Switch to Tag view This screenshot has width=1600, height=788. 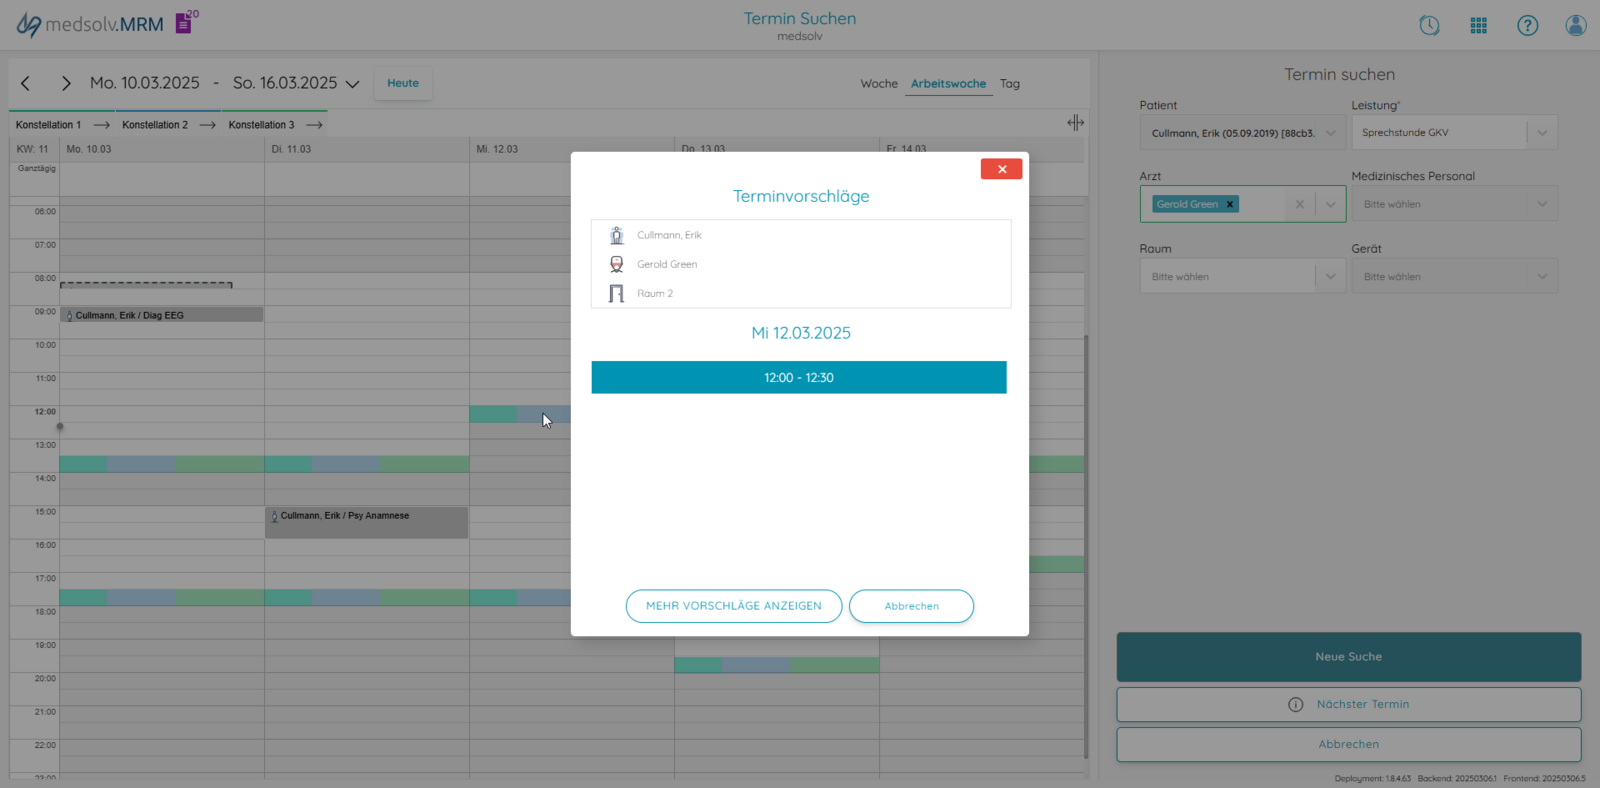click(1010, 84)
